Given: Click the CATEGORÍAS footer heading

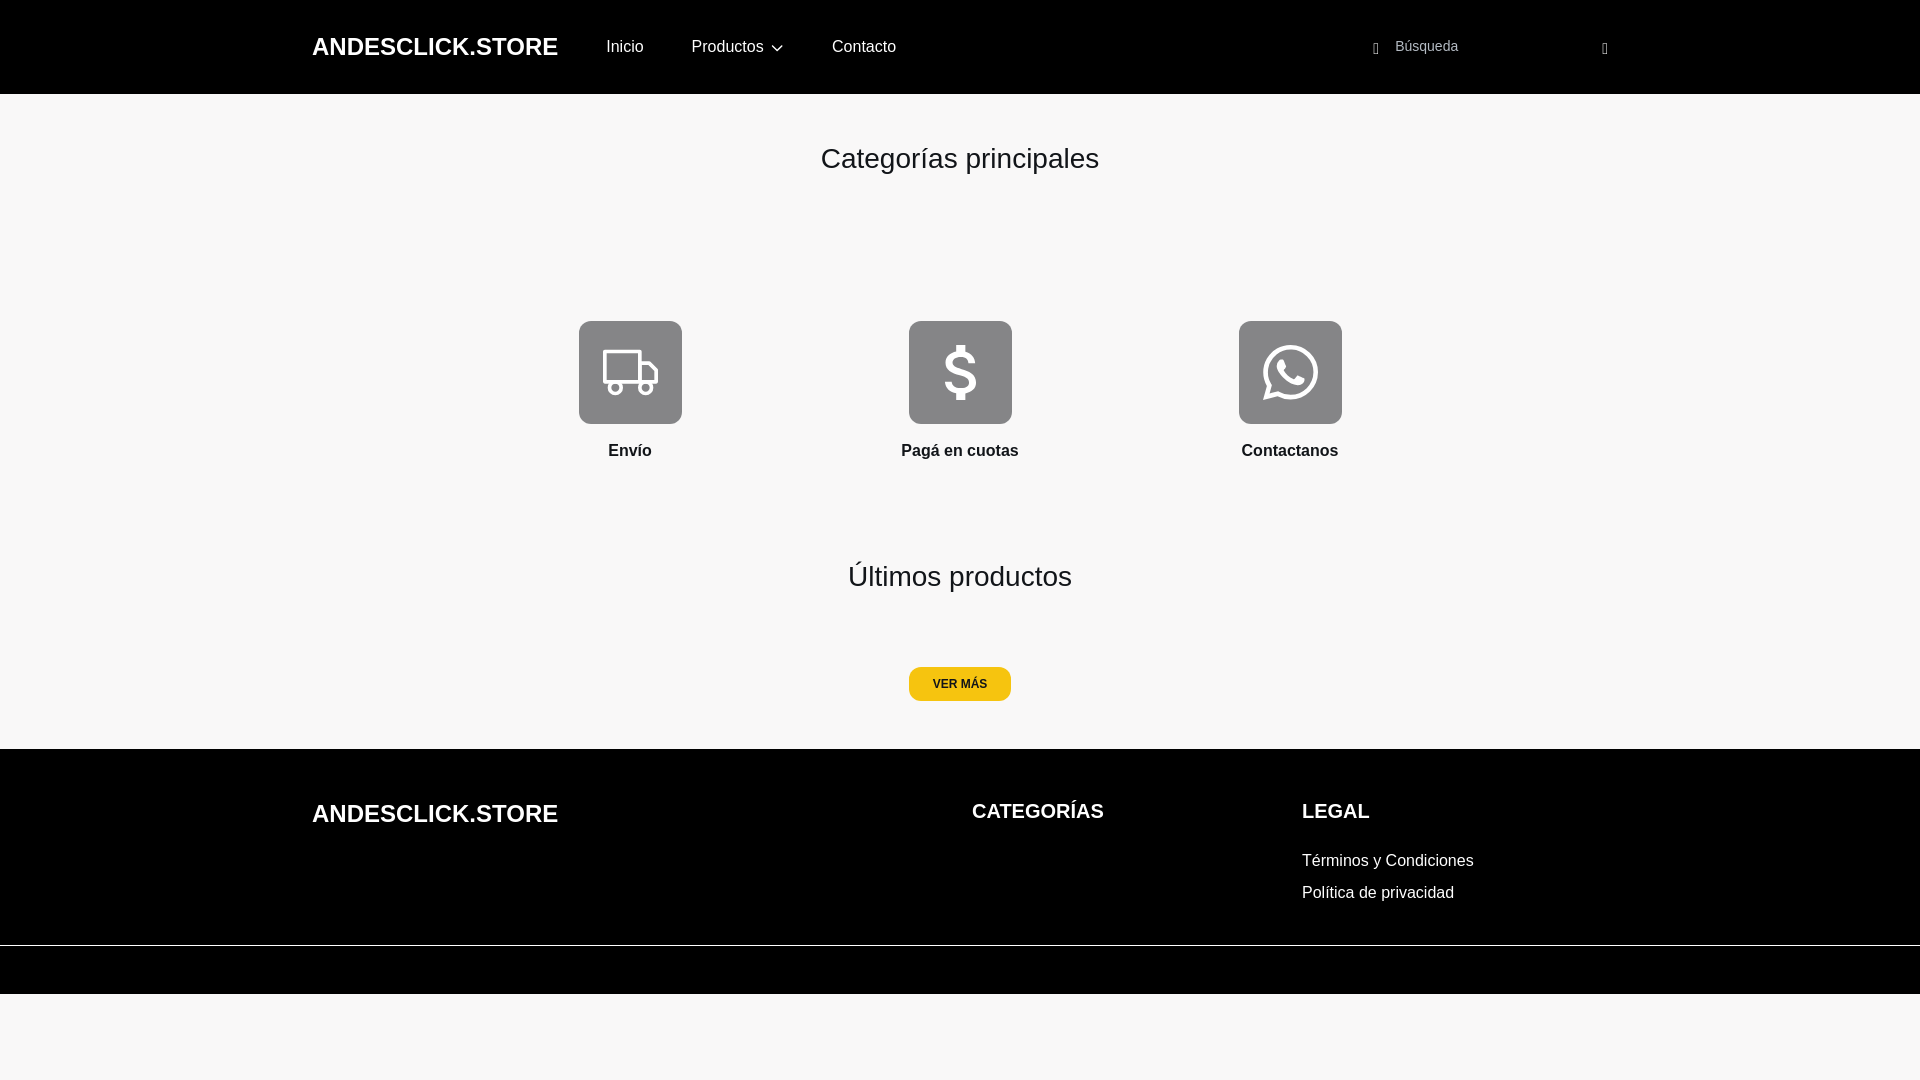Looking at the screenshot, I should click(x=1038, y=811).
